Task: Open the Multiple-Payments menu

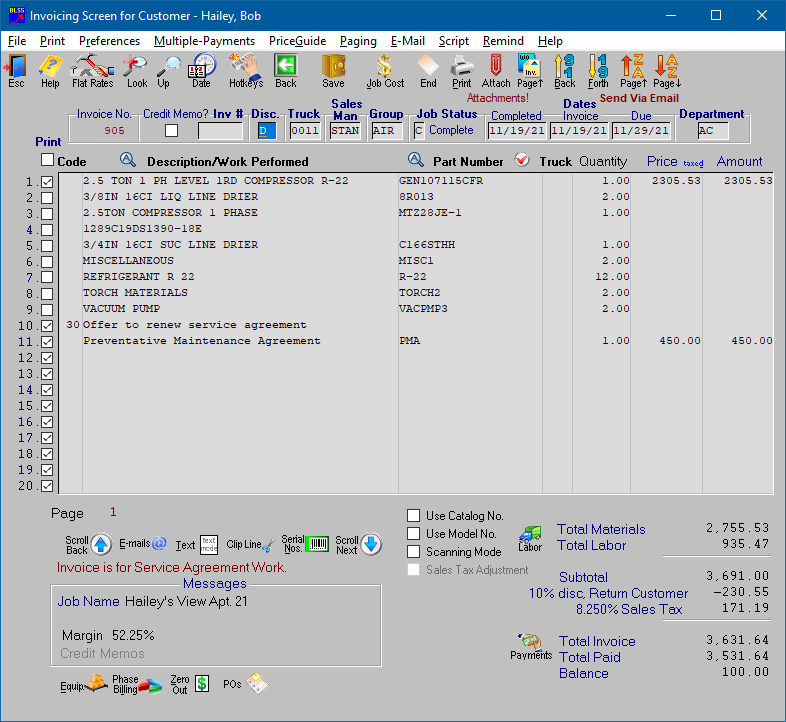Action: tap(204, 41)
